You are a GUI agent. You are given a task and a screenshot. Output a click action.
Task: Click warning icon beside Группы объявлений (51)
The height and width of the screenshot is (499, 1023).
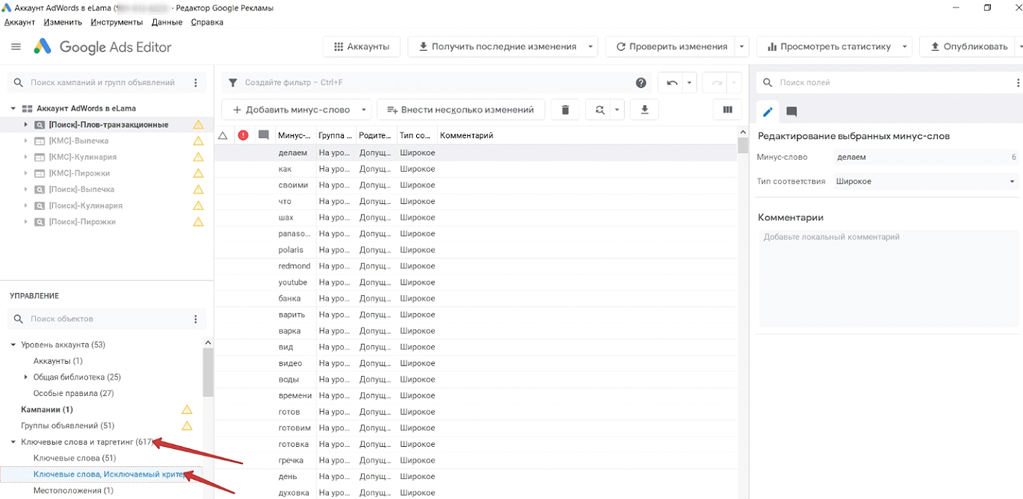[187, 426]
